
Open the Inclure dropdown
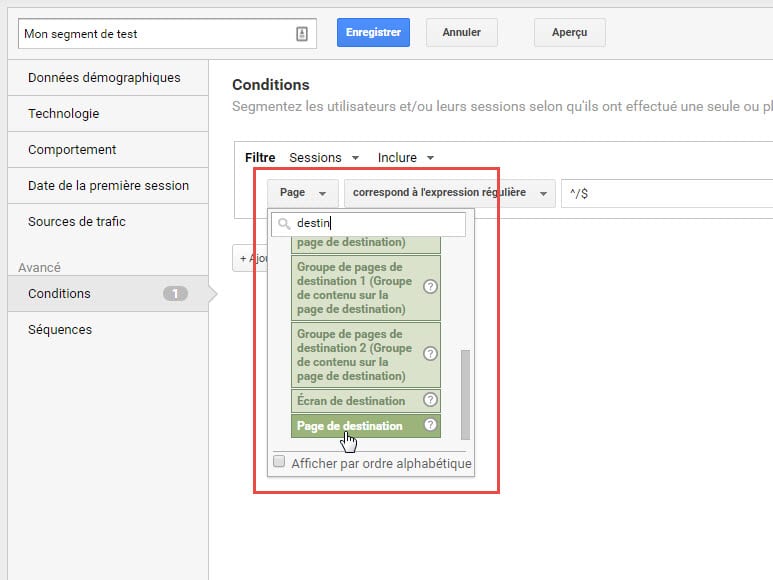click(x=405, y=157)
